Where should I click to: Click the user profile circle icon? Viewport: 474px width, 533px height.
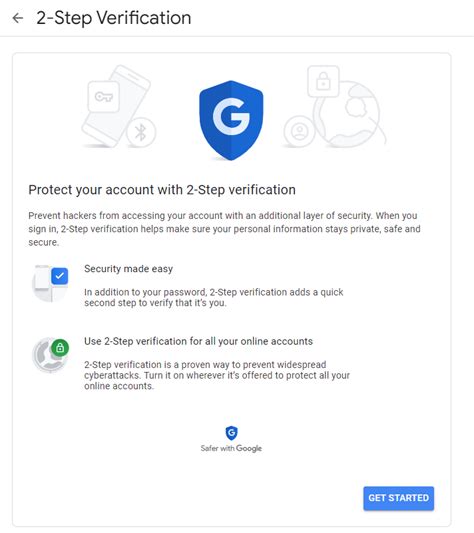(x=300, y=132)
